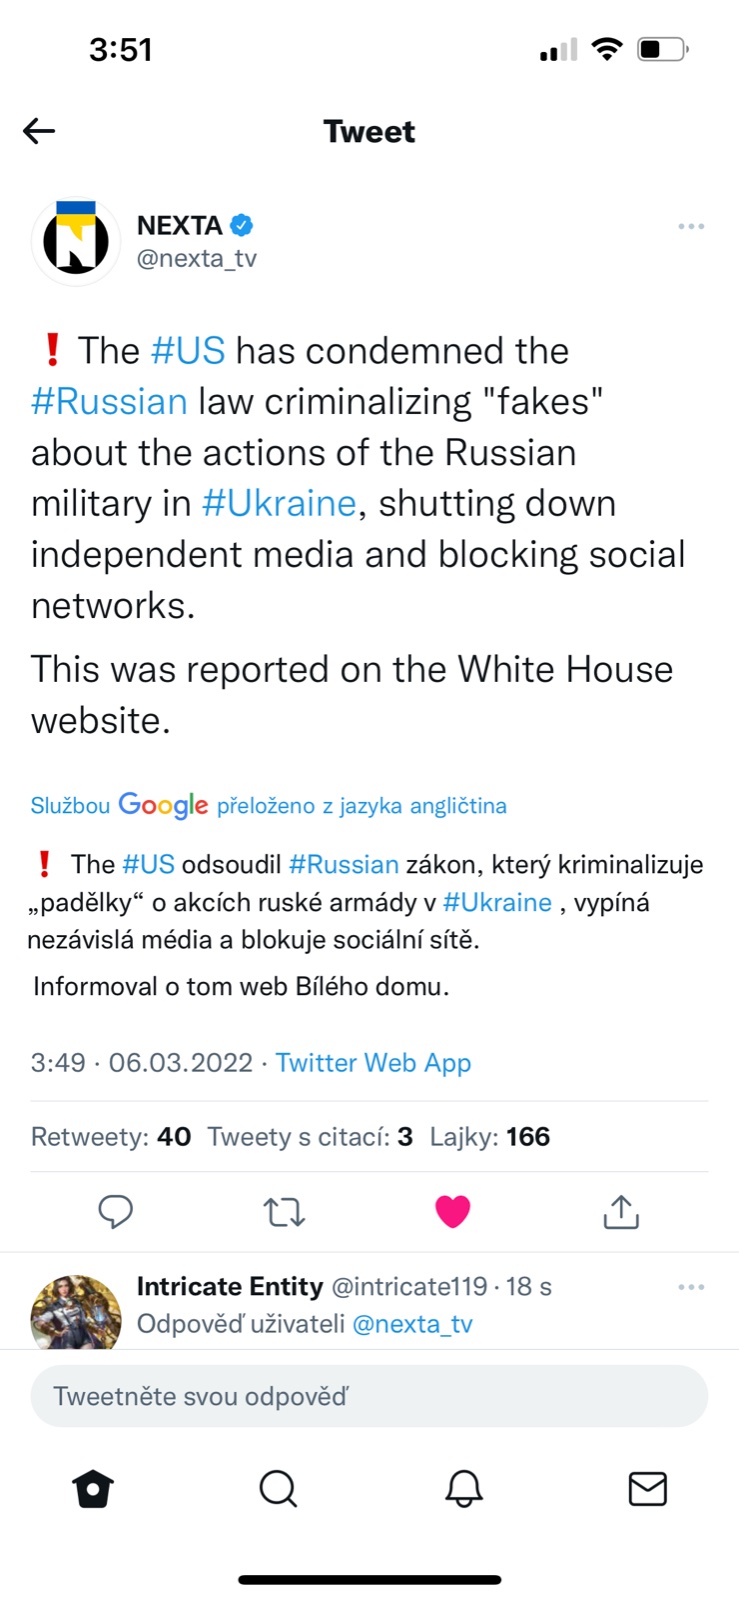Screen dimensions: 739x1600
Task: Tap the #US hashtag in the tweet
Action: point(188,351)
